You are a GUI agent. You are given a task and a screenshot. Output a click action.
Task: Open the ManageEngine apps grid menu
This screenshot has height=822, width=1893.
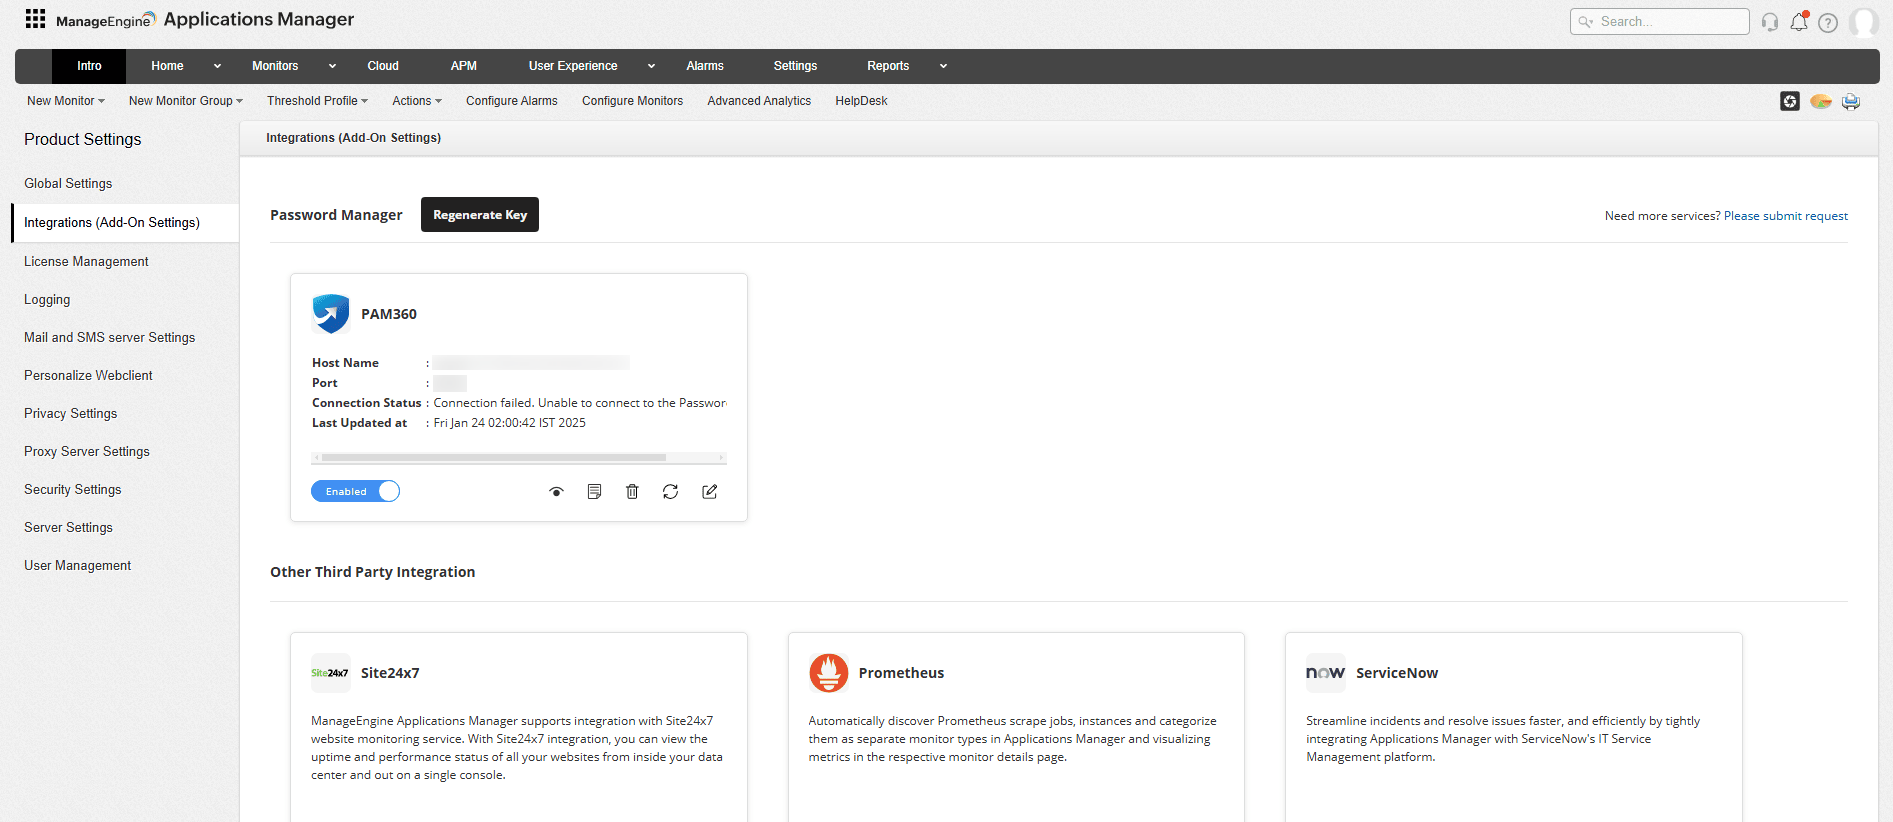[x=35, y=18]
